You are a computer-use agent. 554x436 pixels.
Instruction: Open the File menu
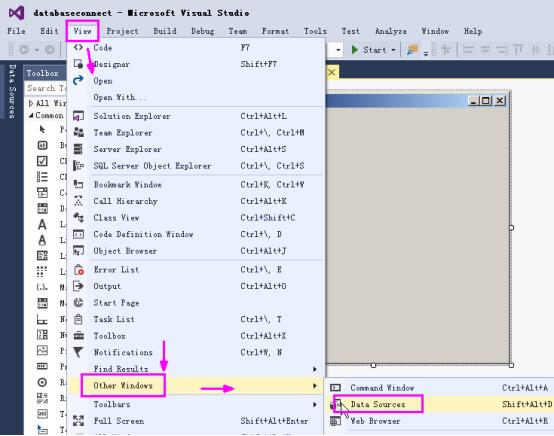click(x=16, y=31)
